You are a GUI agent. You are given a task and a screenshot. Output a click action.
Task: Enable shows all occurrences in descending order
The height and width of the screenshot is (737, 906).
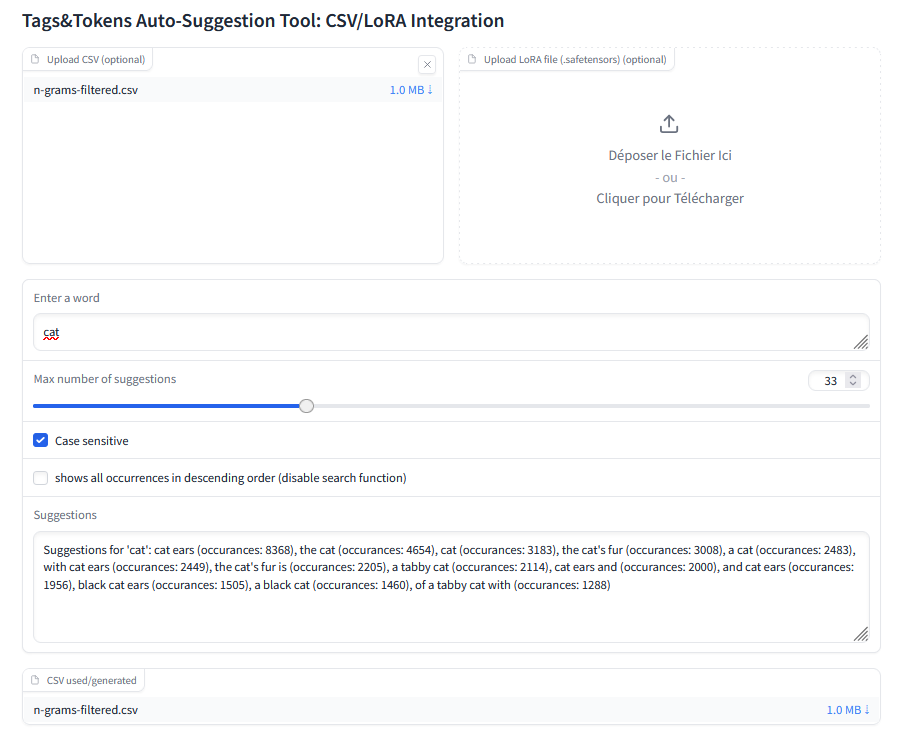41,478
